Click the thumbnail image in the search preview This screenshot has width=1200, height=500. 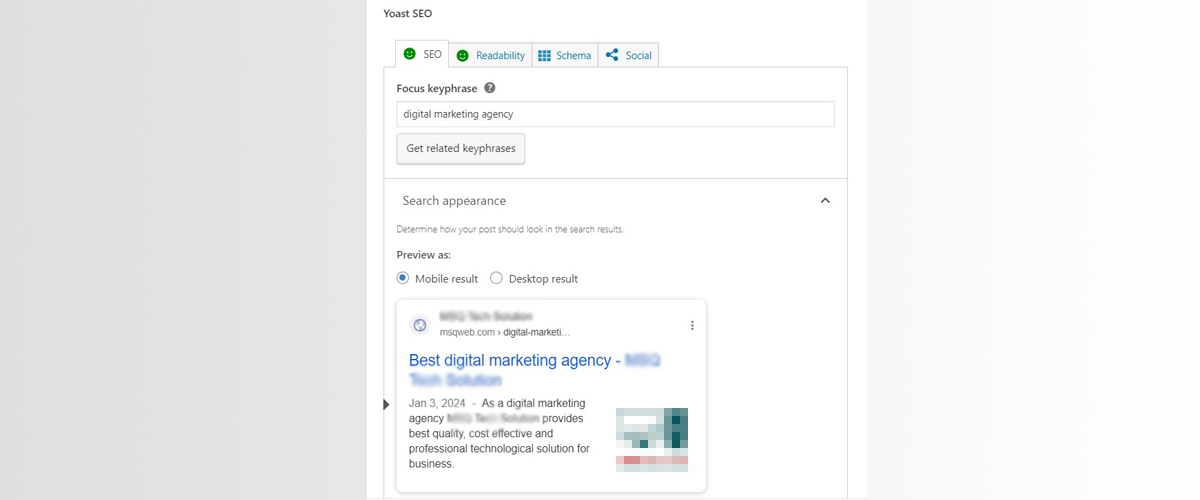click(651, 439)
